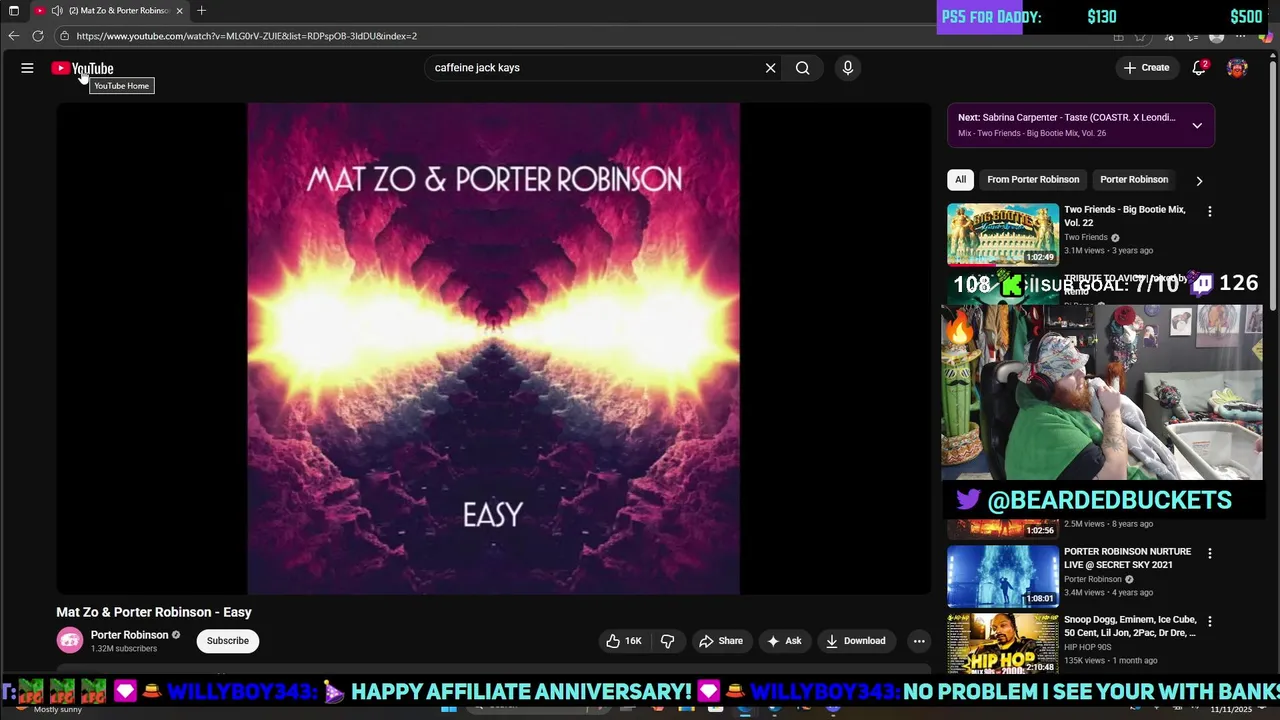
Task: Open the YouTube guide hamburger menu
Action: (27, 68)
